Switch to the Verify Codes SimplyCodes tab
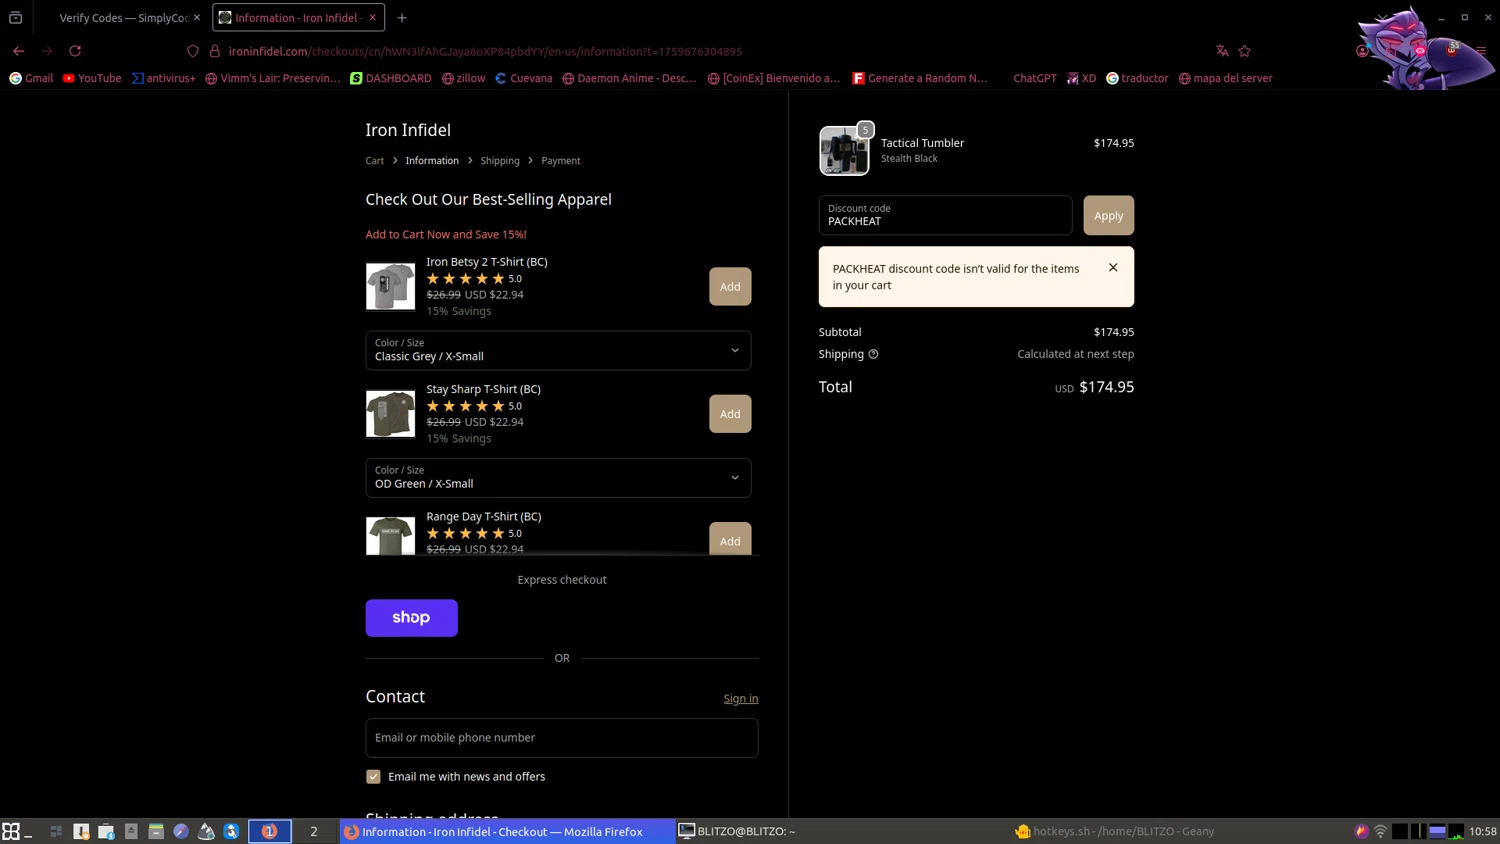1500x844 pixels. pyautogui.click(x=122, y=18)
